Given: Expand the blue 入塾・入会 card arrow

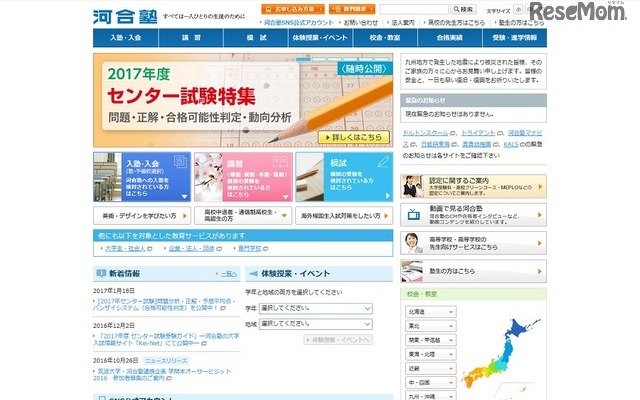Looking at the screenshot, I should (184, 197).
